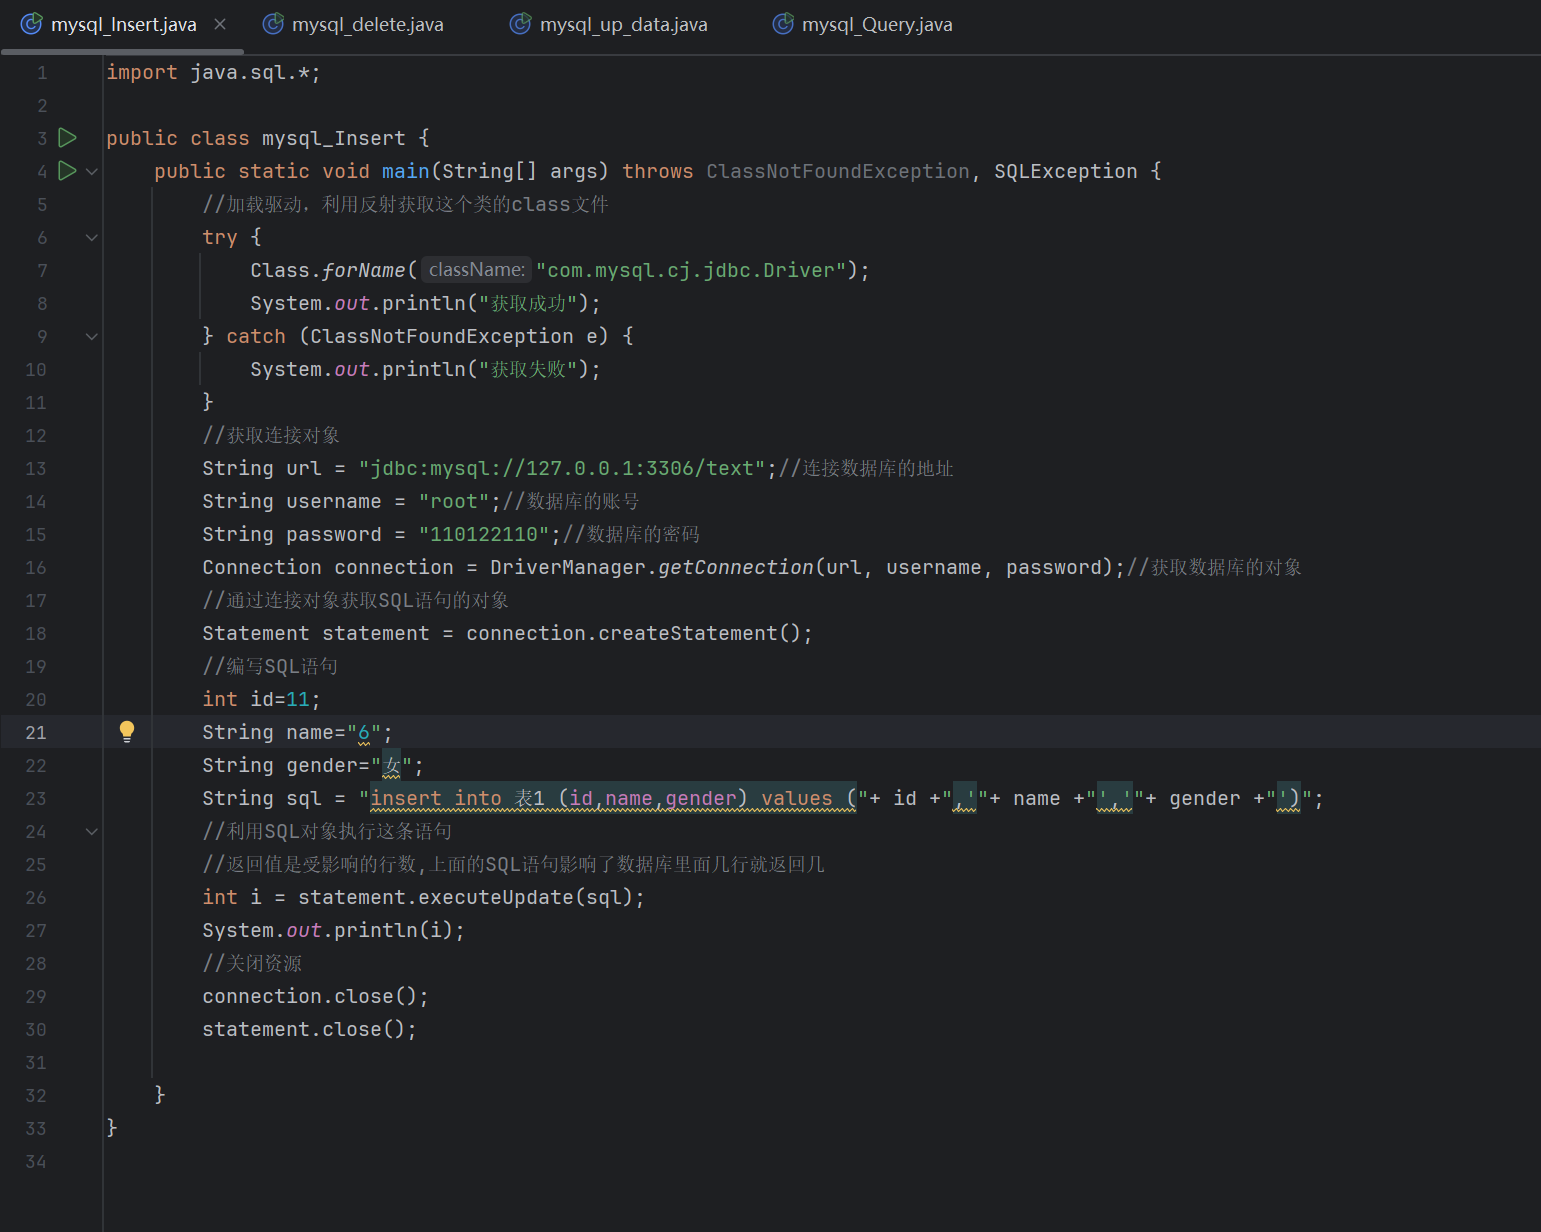Click the "ClassNotFoundException" in the throws clause
Image resolution: width=1541 pixels, height=1232 pixels.
tap(838, 172)
